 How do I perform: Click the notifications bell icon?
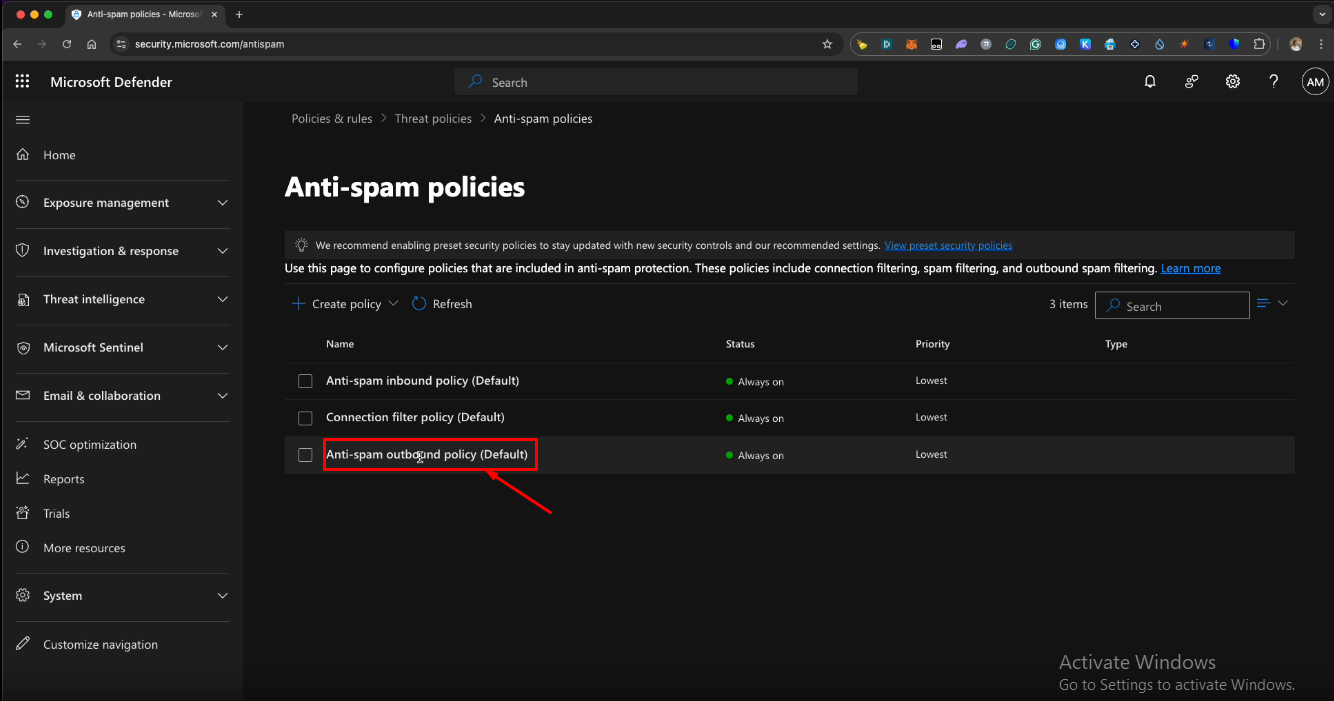[1150, 82]
